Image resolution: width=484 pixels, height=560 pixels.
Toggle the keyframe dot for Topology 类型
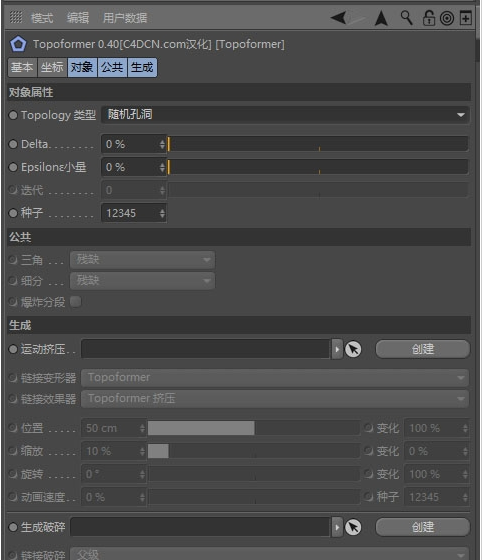pos(13,115)
